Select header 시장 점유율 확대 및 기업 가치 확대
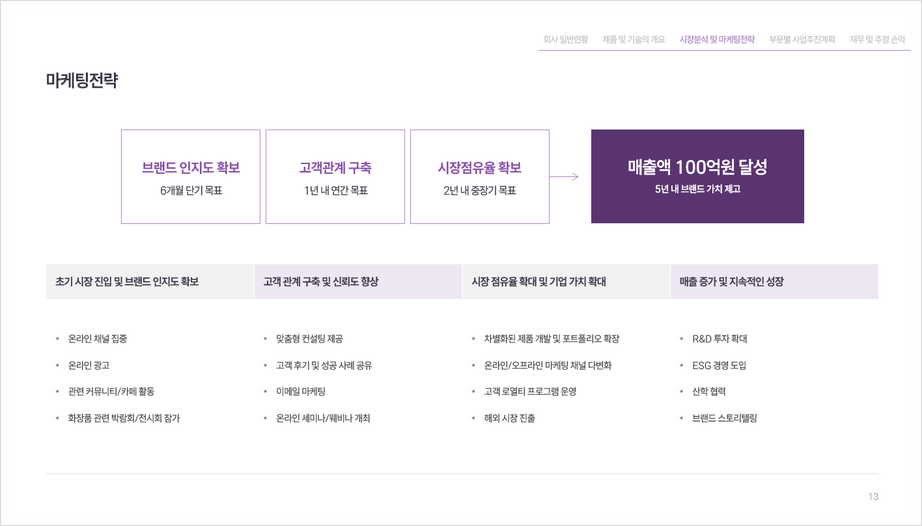The height and width of the screenshot is (526, 922). (566, 282)
